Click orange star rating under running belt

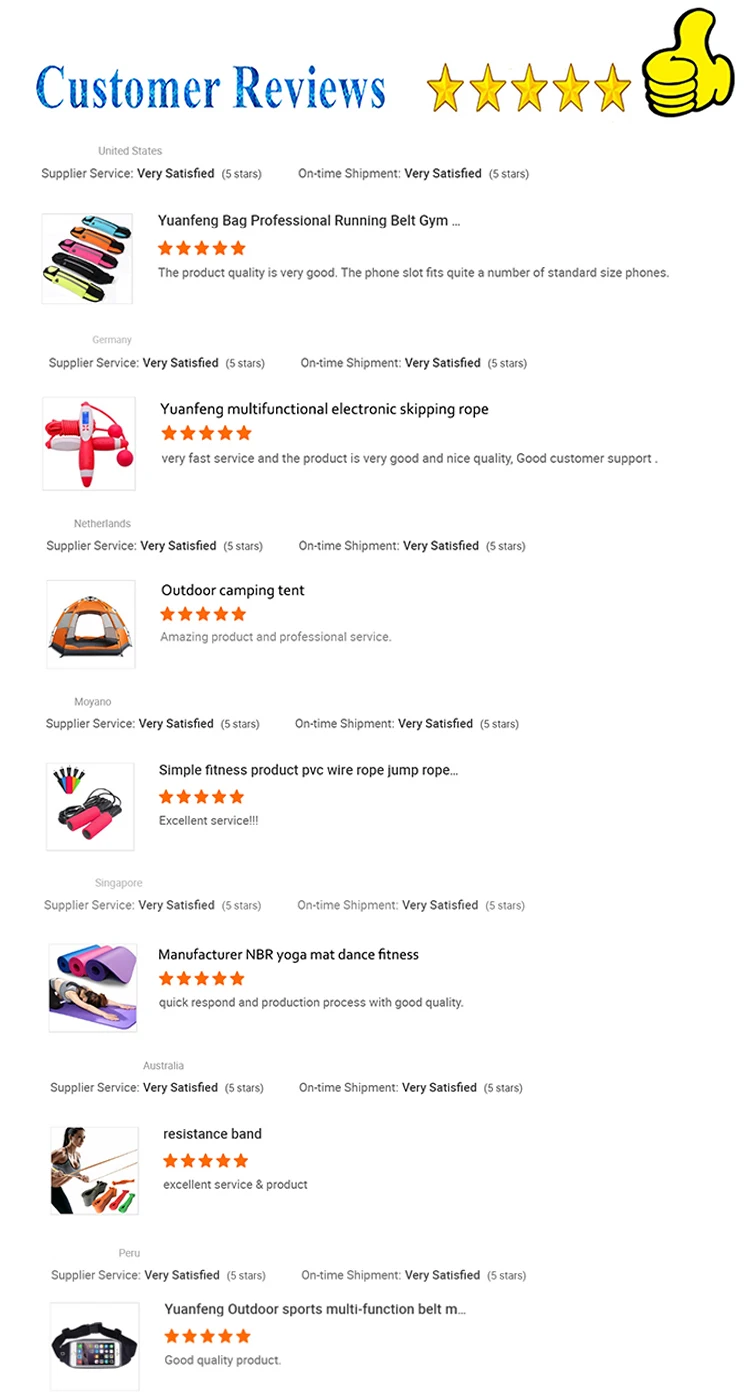[202, 248]
